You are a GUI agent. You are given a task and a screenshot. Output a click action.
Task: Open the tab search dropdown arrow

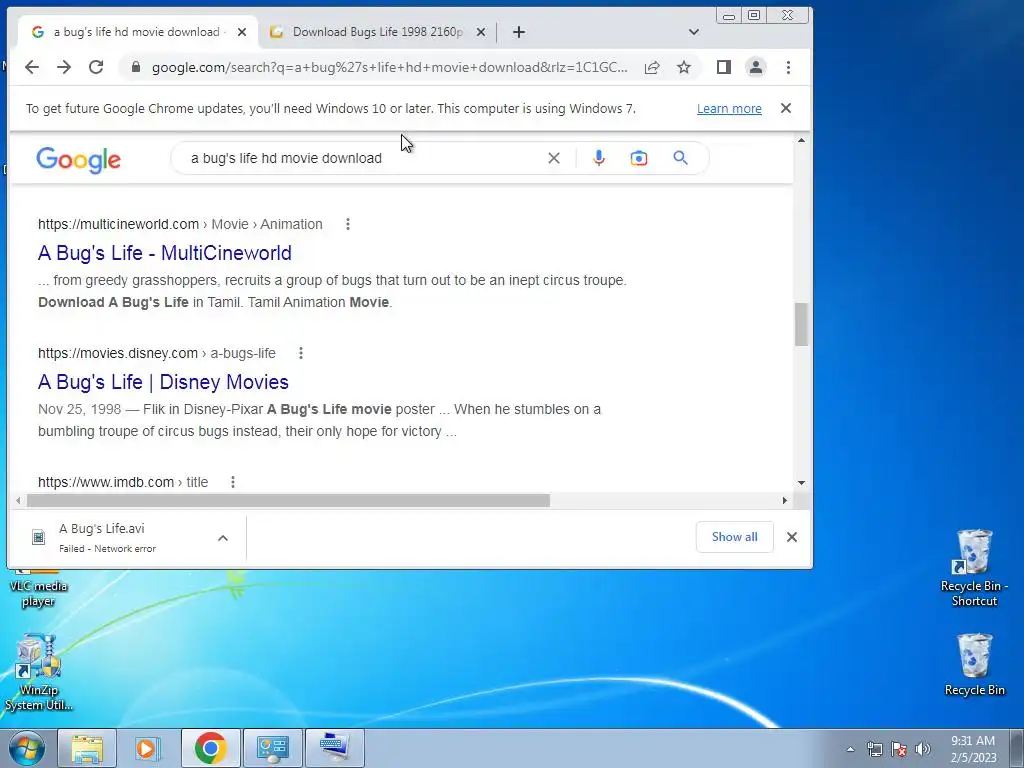(694, 32)
